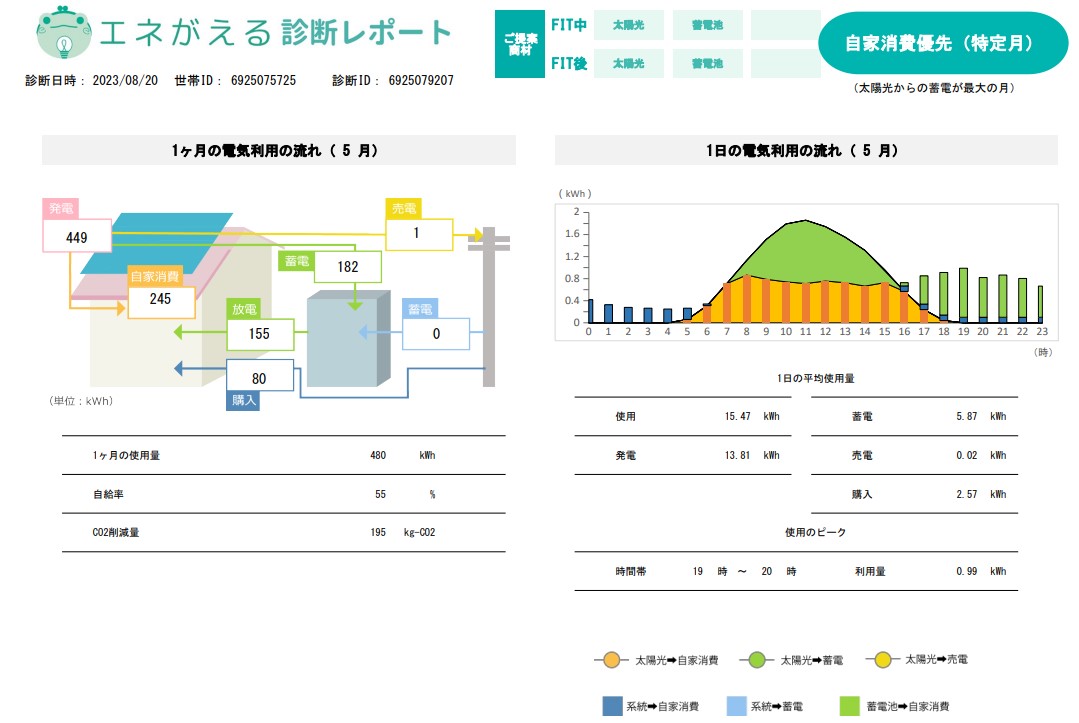Click 利用量 peak value 0.99
1079x723 pixels.
tap(967, 571)
